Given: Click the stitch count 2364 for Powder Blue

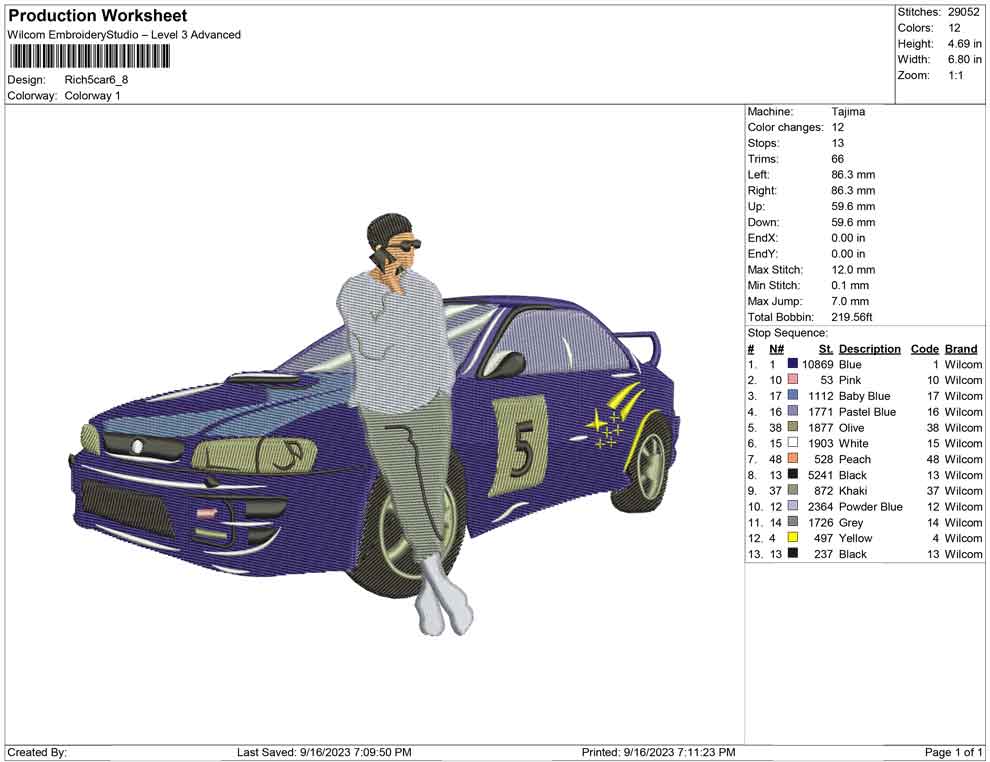Looking at the screenshot, I should point(820,506).
